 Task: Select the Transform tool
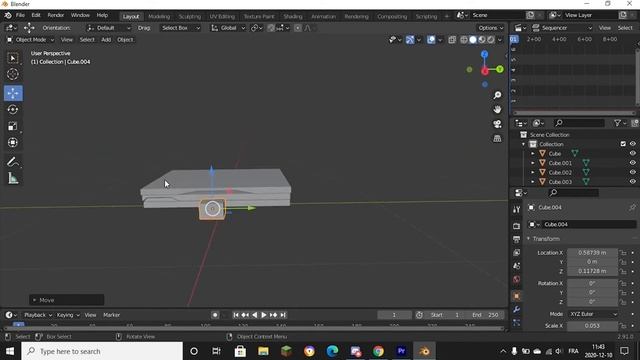(13, 142)
